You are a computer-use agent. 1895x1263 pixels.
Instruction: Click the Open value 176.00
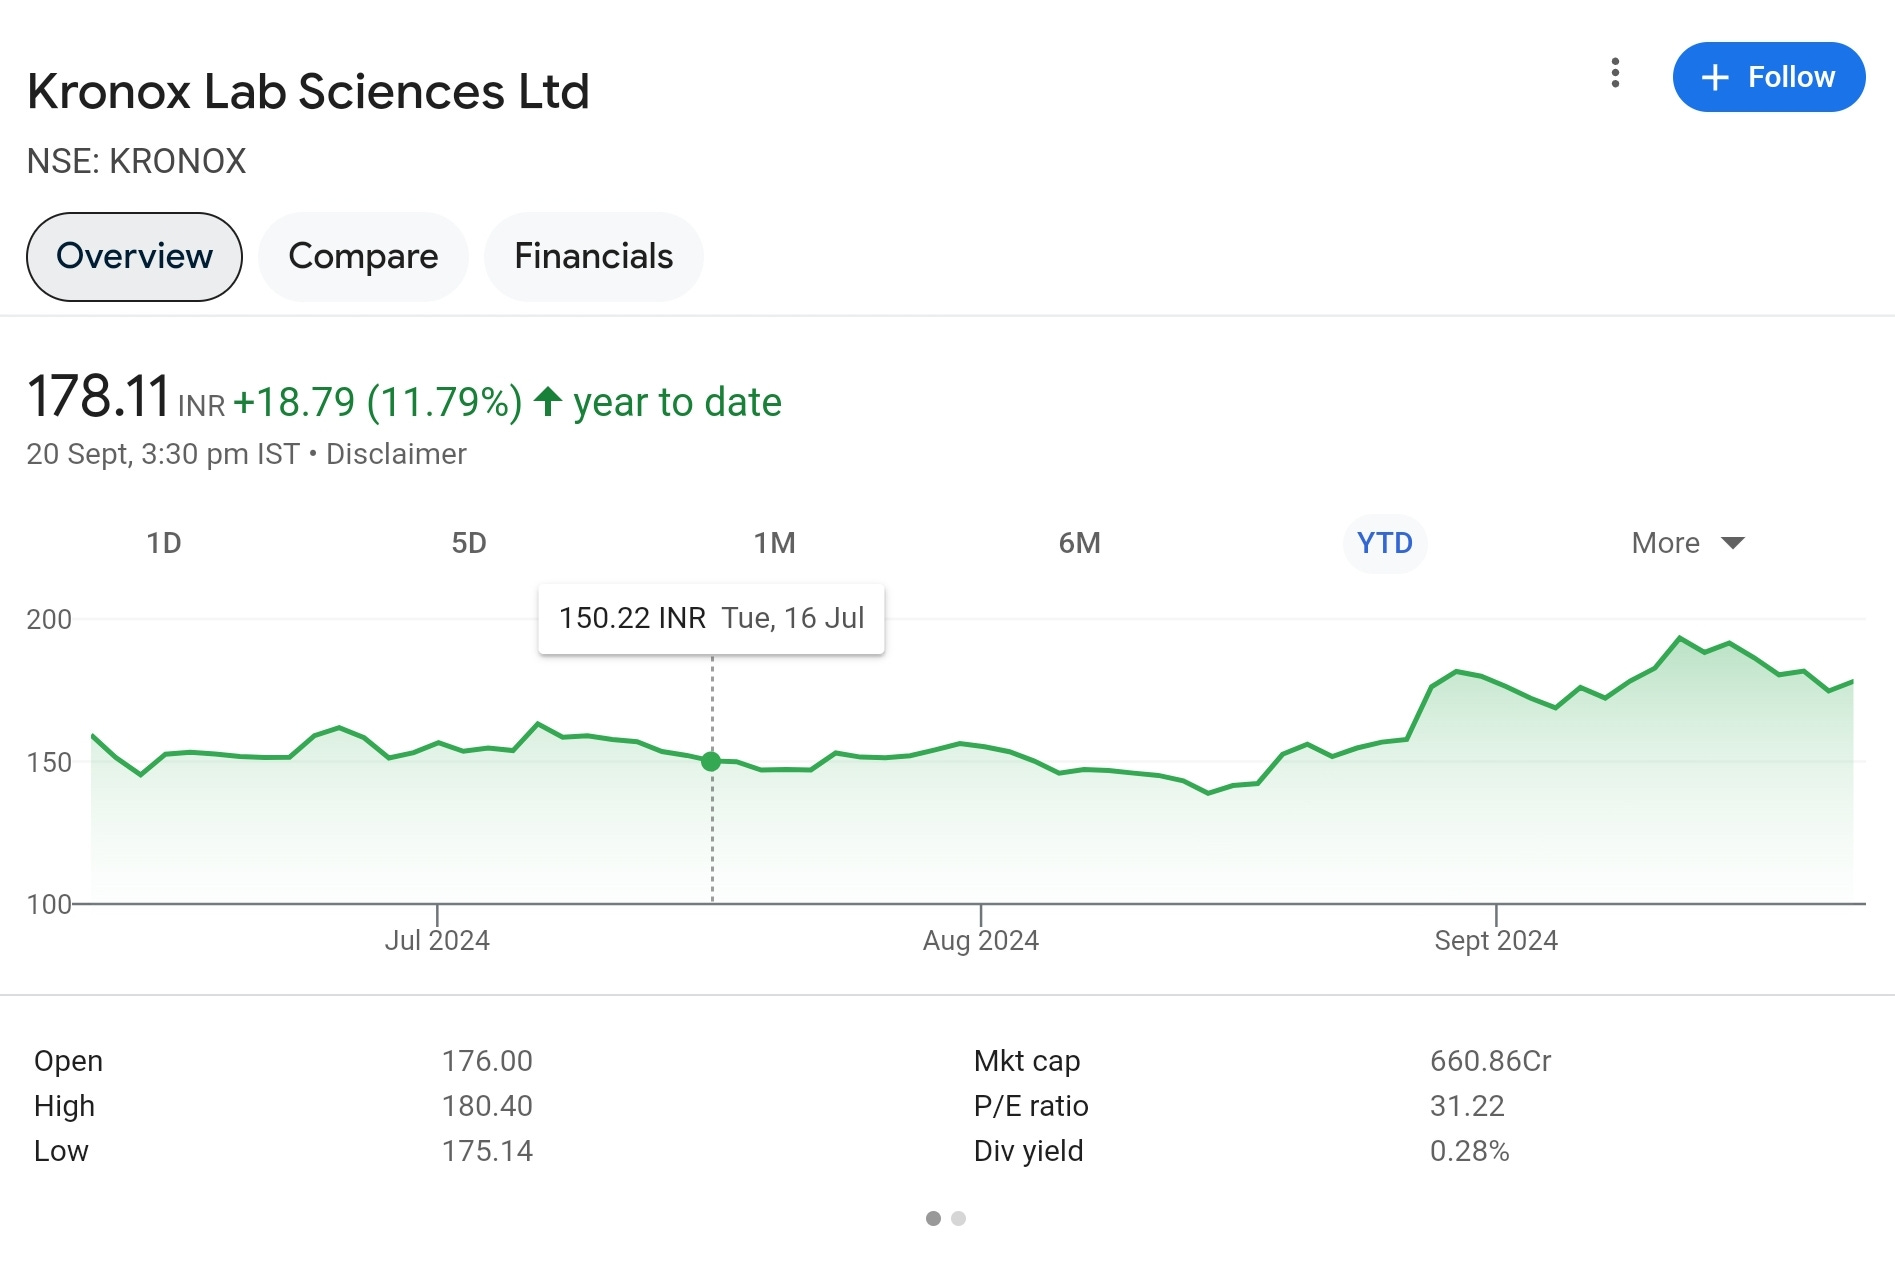tap(487, 1061)
